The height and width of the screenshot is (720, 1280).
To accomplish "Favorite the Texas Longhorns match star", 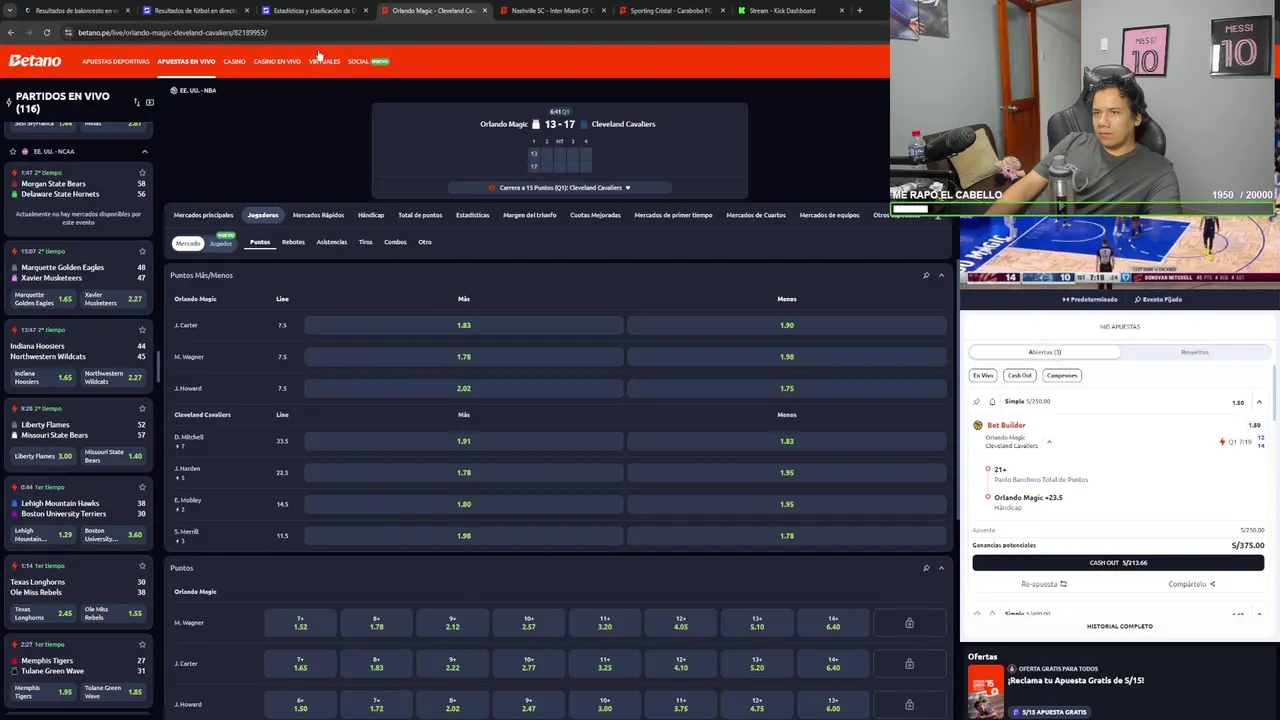I will tap(142, 566).
